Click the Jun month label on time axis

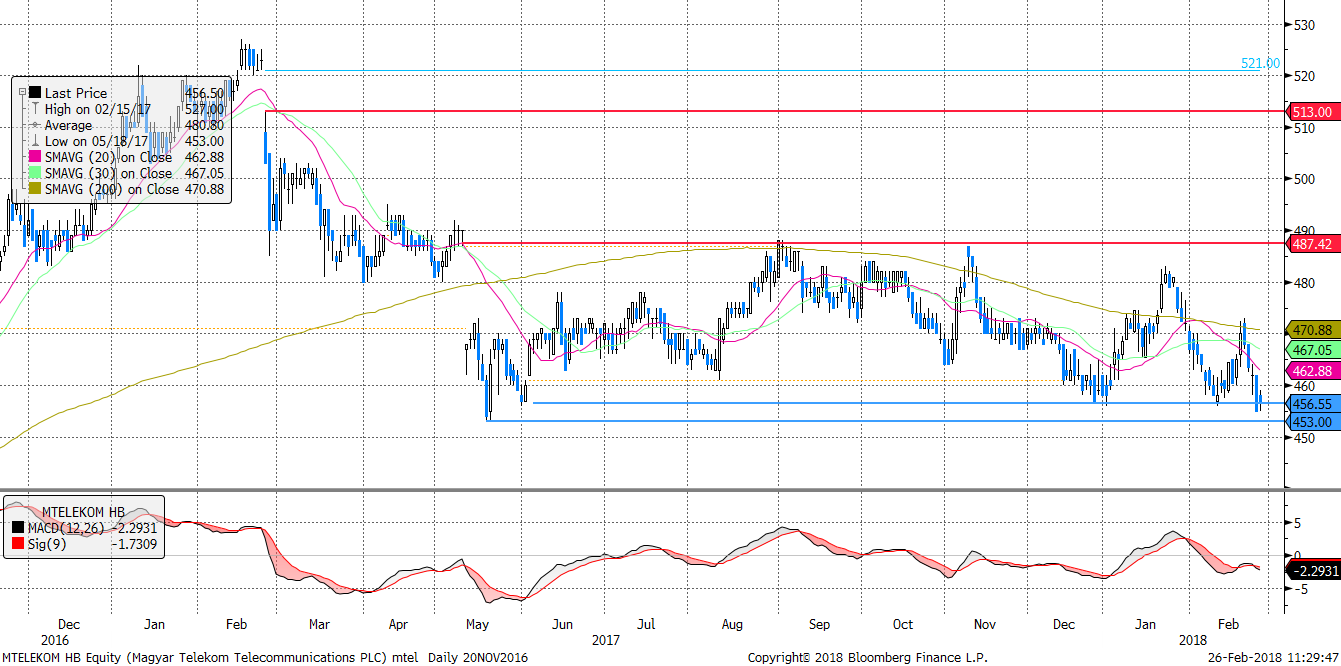[562, 624]
